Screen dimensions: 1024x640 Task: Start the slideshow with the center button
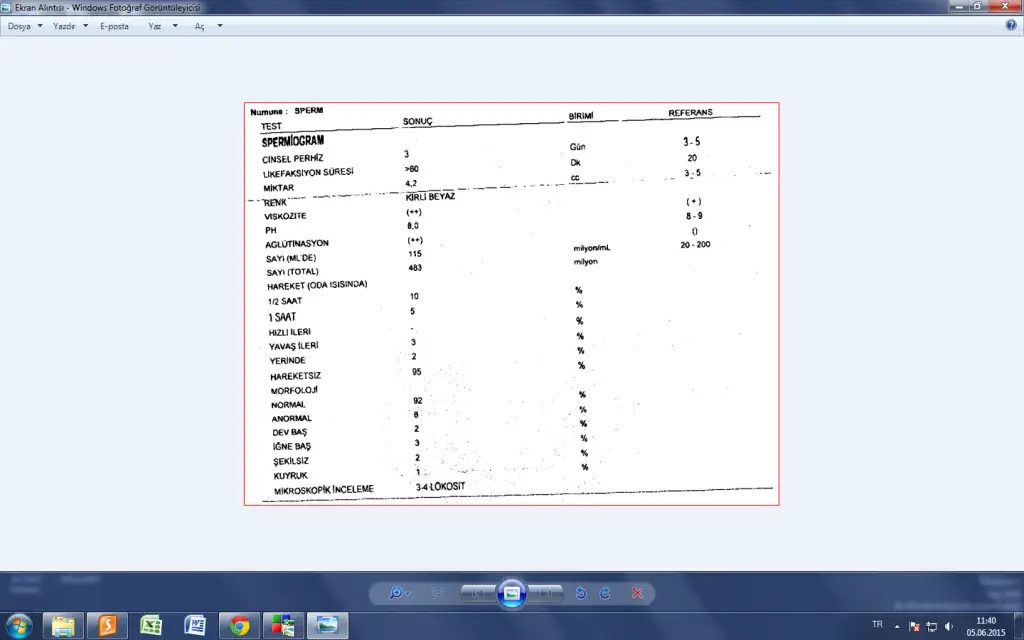tap(511, 593)
